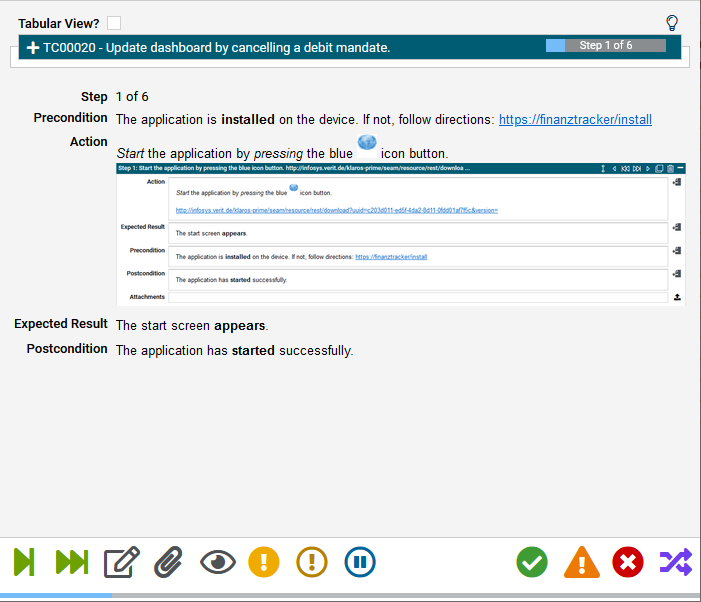Pause the test run
This screenshot has width=701, height=602.
point(360,562)
